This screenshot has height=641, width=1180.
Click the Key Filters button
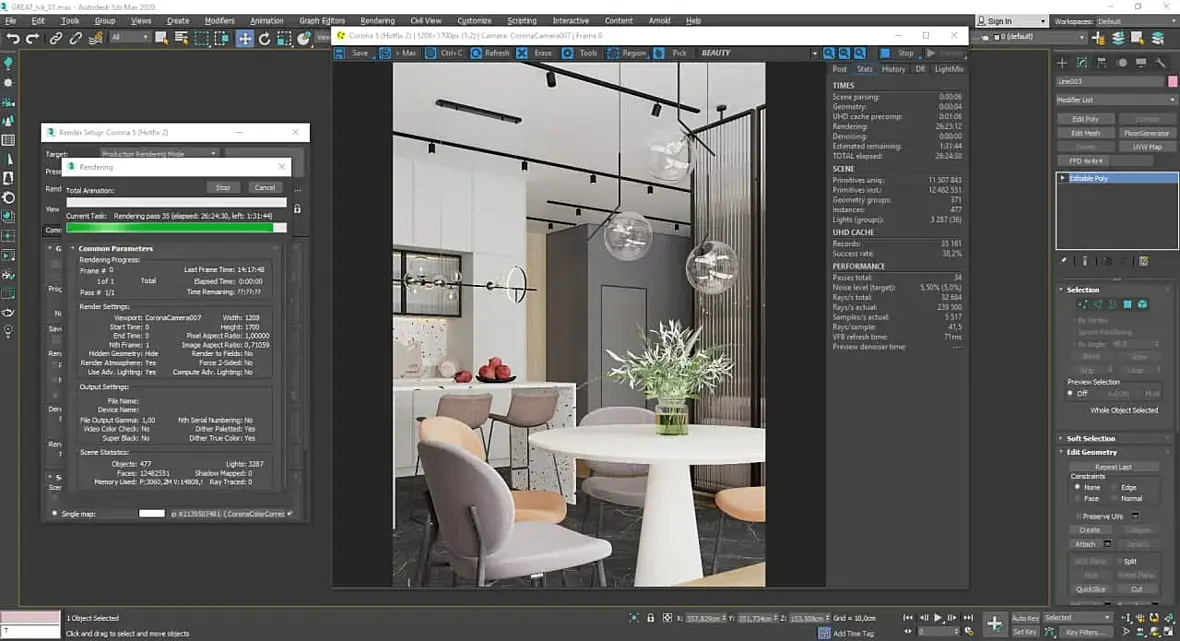click(1085, 633)
